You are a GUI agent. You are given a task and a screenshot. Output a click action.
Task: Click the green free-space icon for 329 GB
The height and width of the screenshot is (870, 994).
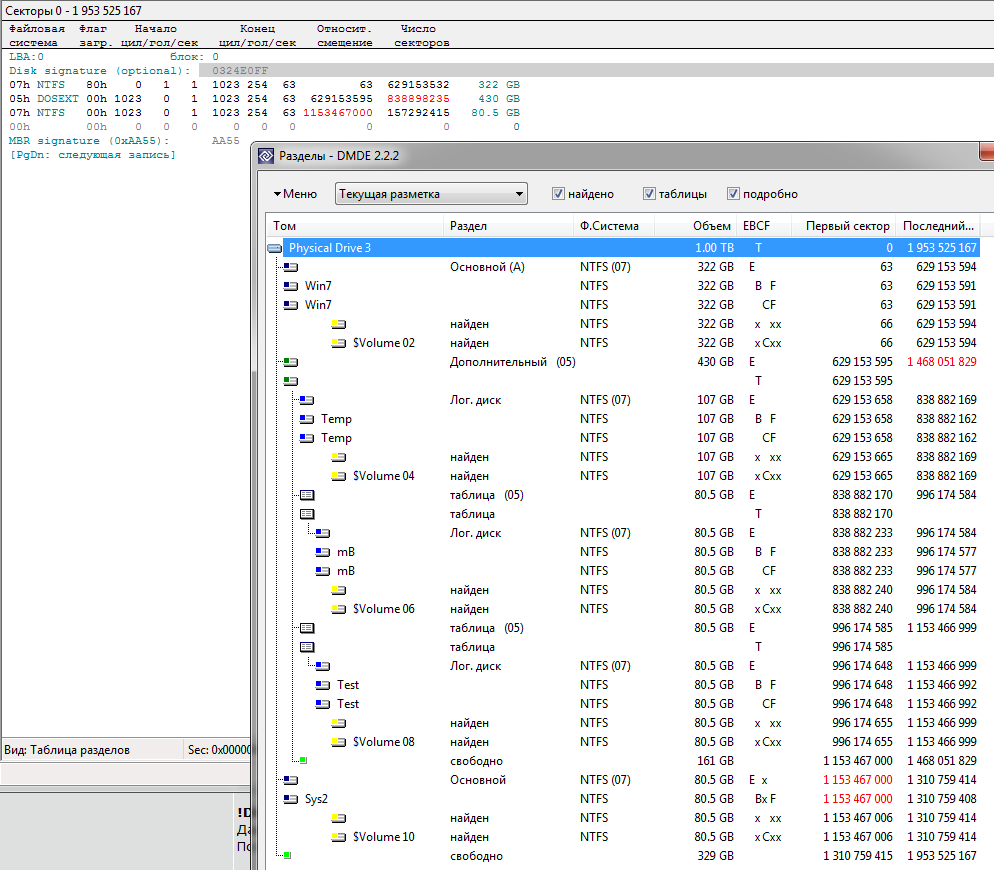pyautogui.click(x=287, y=856)
